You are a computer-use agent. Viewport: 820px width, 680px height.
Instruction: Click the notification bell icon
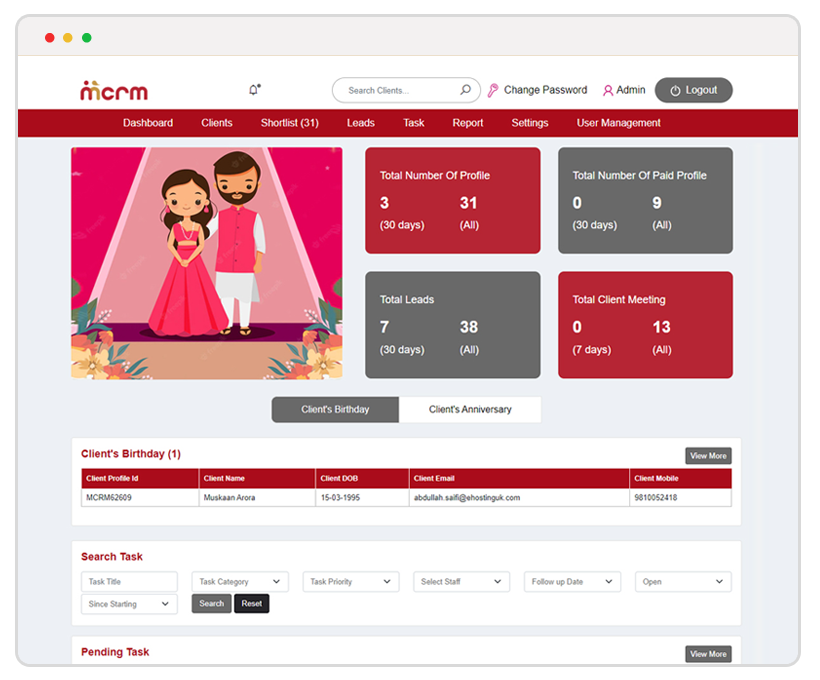pyautogui.click(x=254, y=90)
